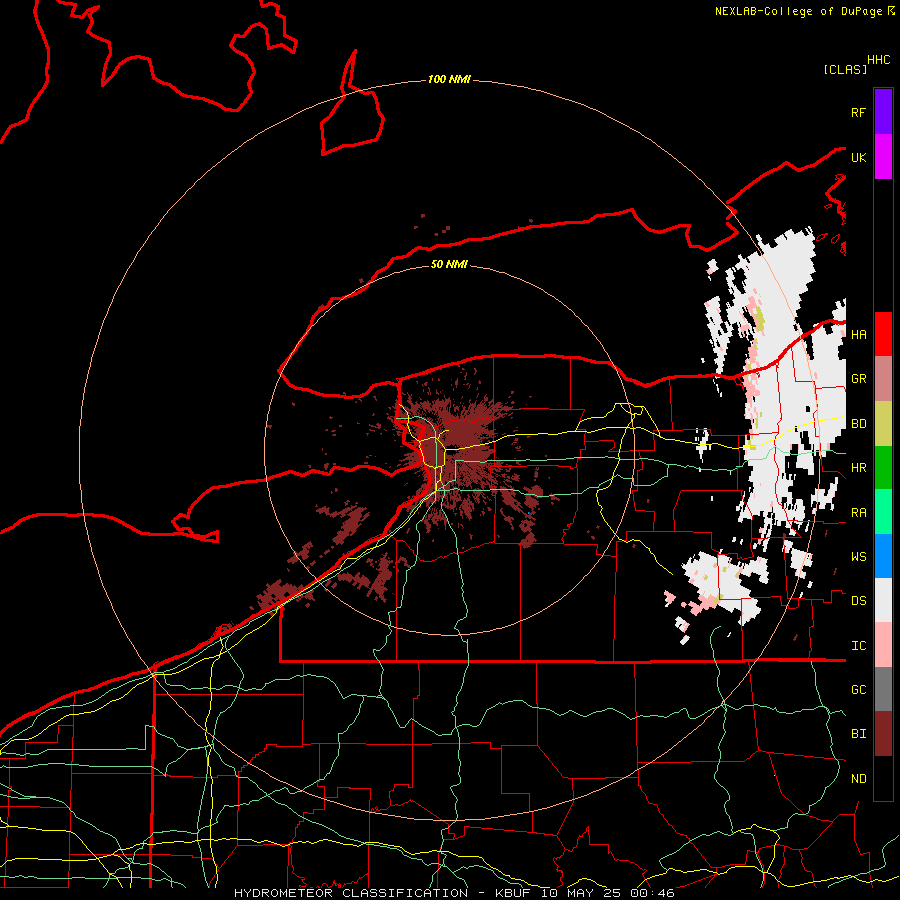Choose the blue WS legend swatch
Image resolution: width=900 pixels, height=900 pixels.
[883, 556]
